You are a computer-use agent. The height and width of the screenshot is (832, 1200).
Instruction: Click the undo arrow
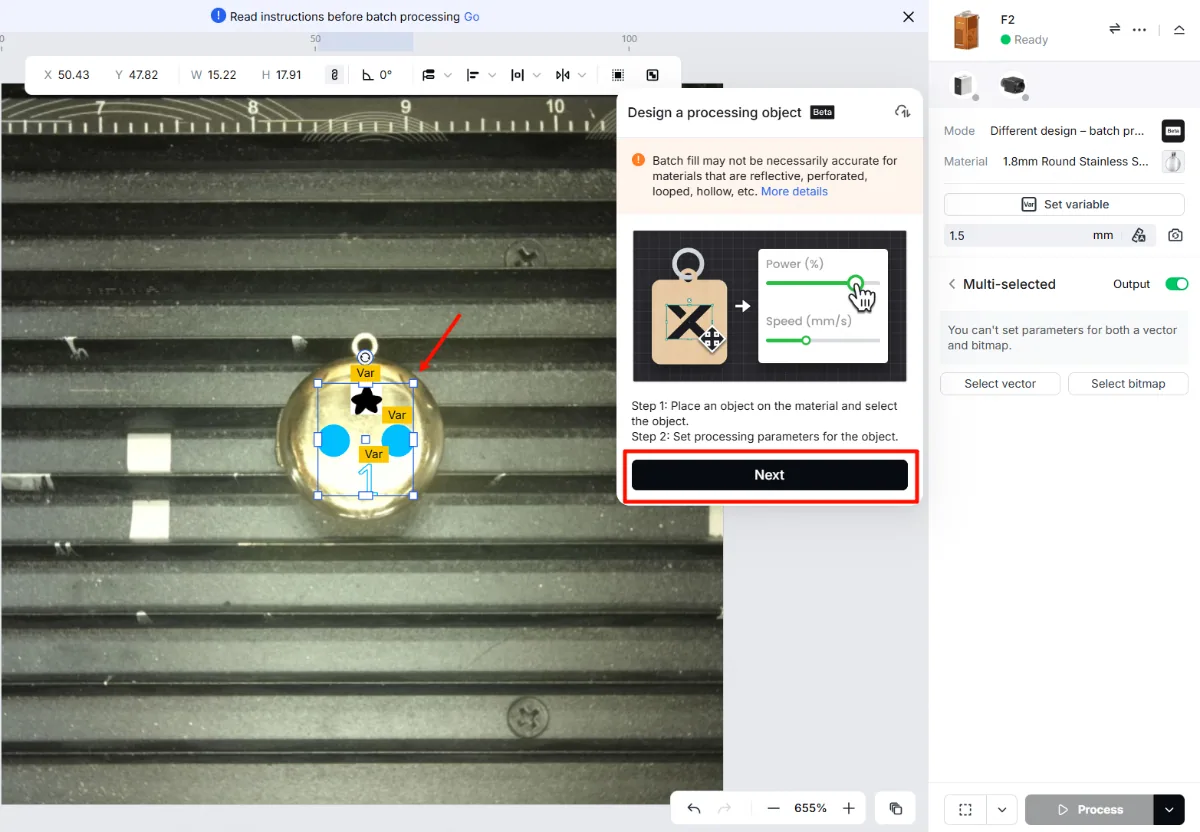[694, 808]
